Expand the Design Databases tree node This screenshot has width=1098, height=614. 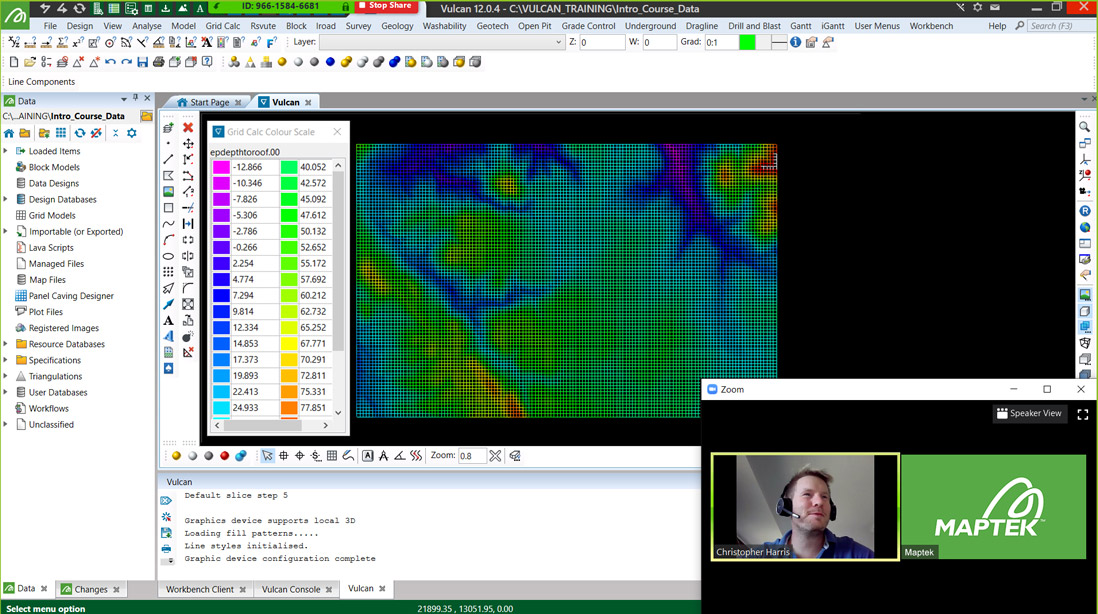(x=6, y=200)
